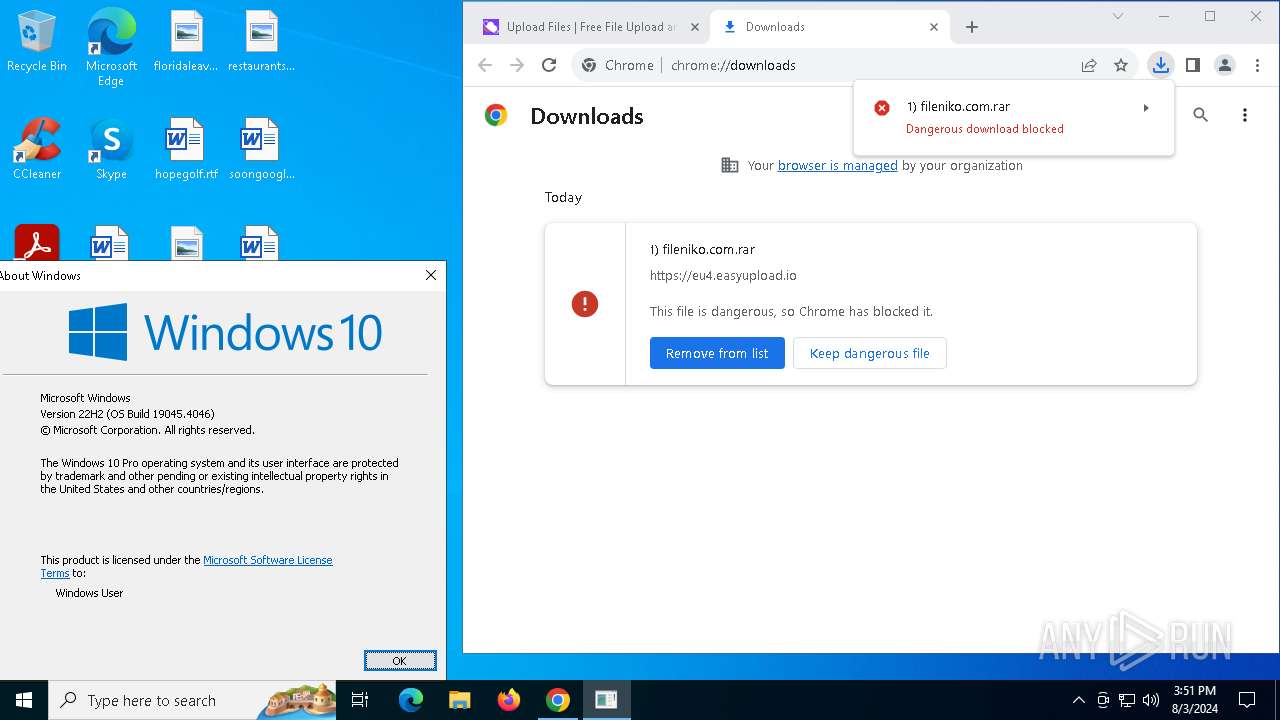Open Task View on taskbar
The width and height of the screenshot is (1280, 720).
360,700
